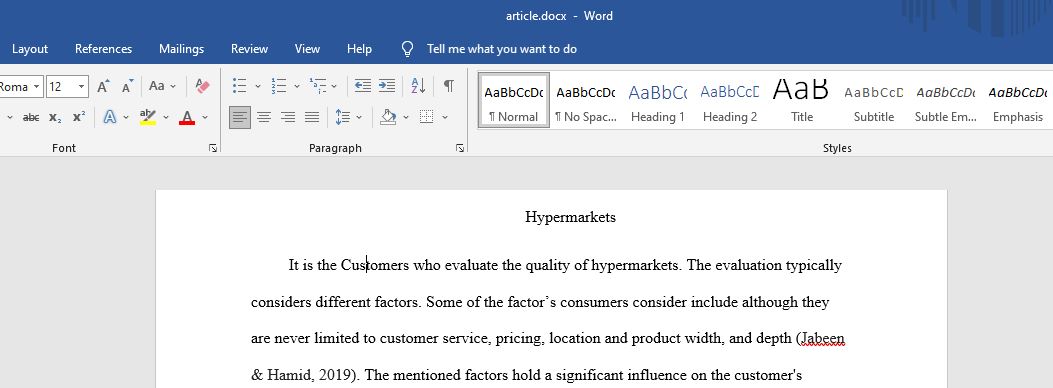Open the font color dropdown arrow
The width and height of the screenshot is (1053, 388).
click(x=205, y=117)
